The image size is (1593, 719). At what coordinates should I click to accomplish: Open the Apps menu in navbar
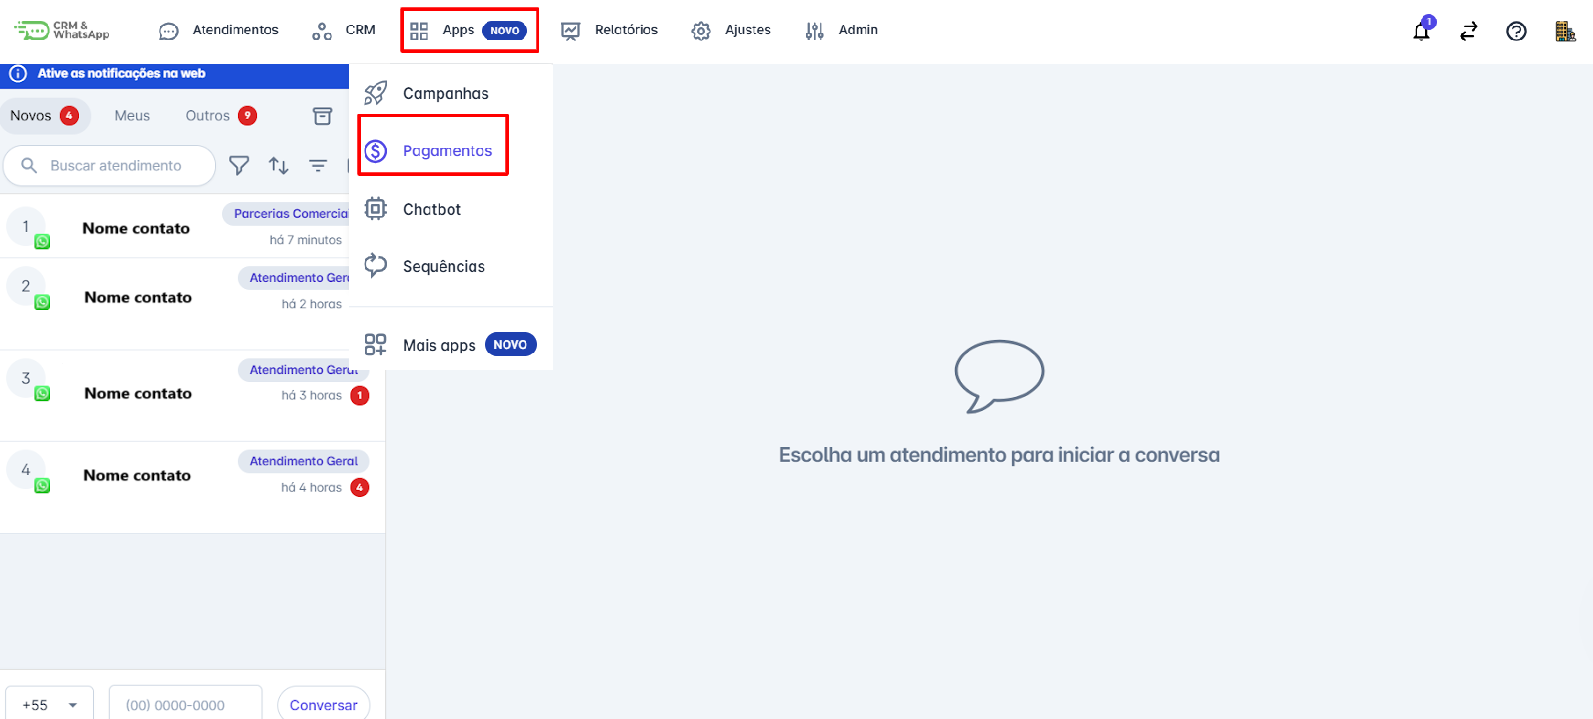tap(468, 30)
